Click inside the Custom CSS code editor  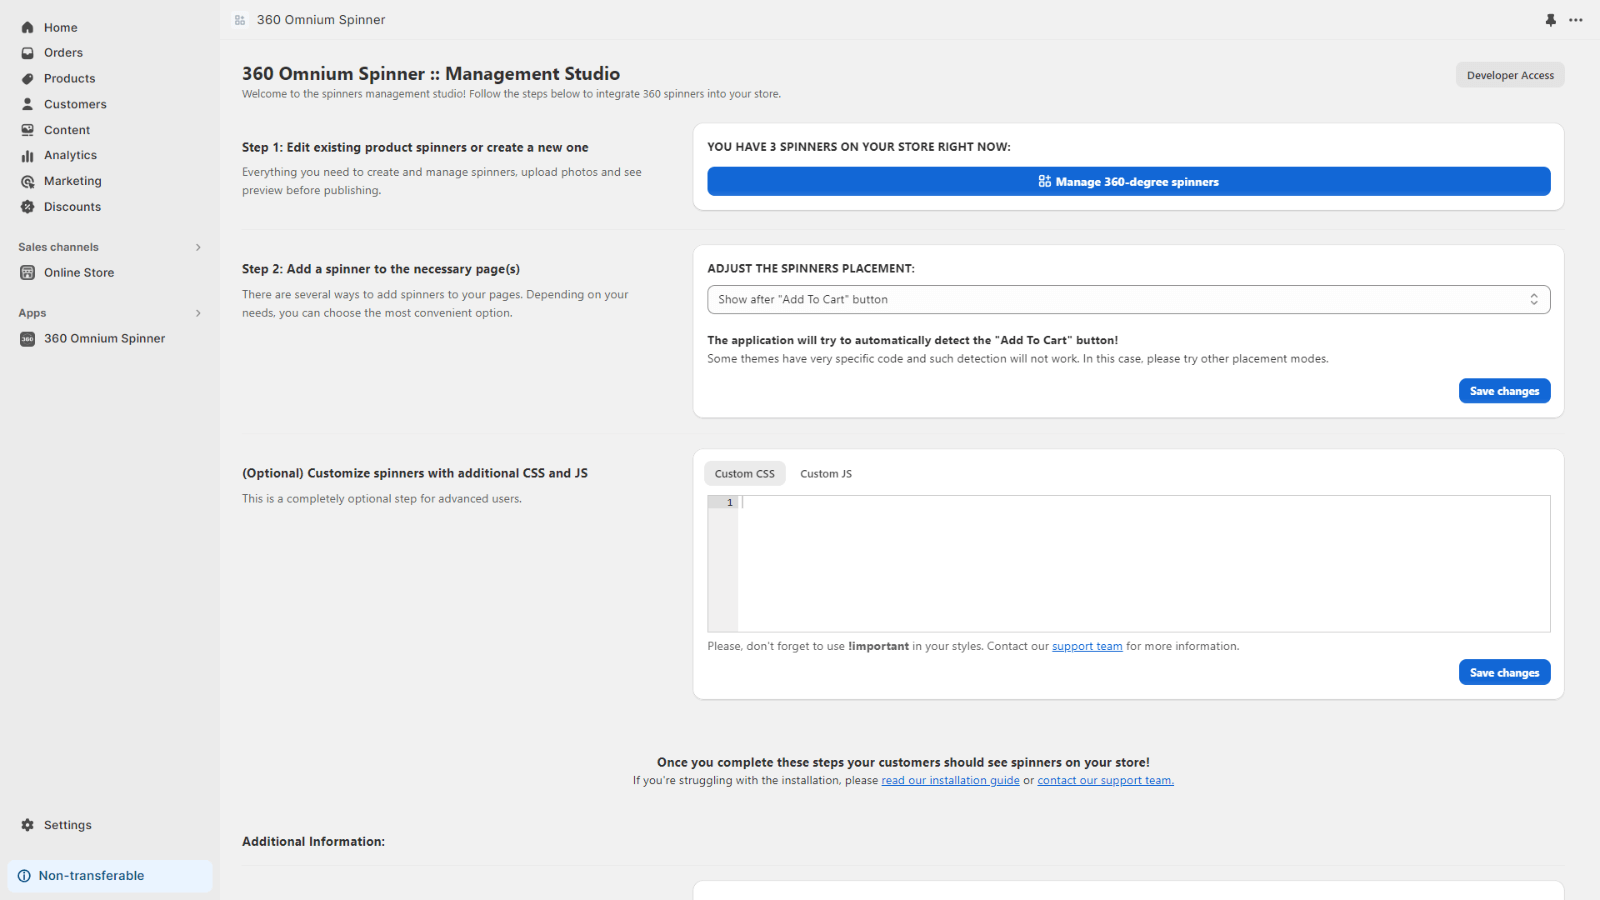[x=1140, y=563]
